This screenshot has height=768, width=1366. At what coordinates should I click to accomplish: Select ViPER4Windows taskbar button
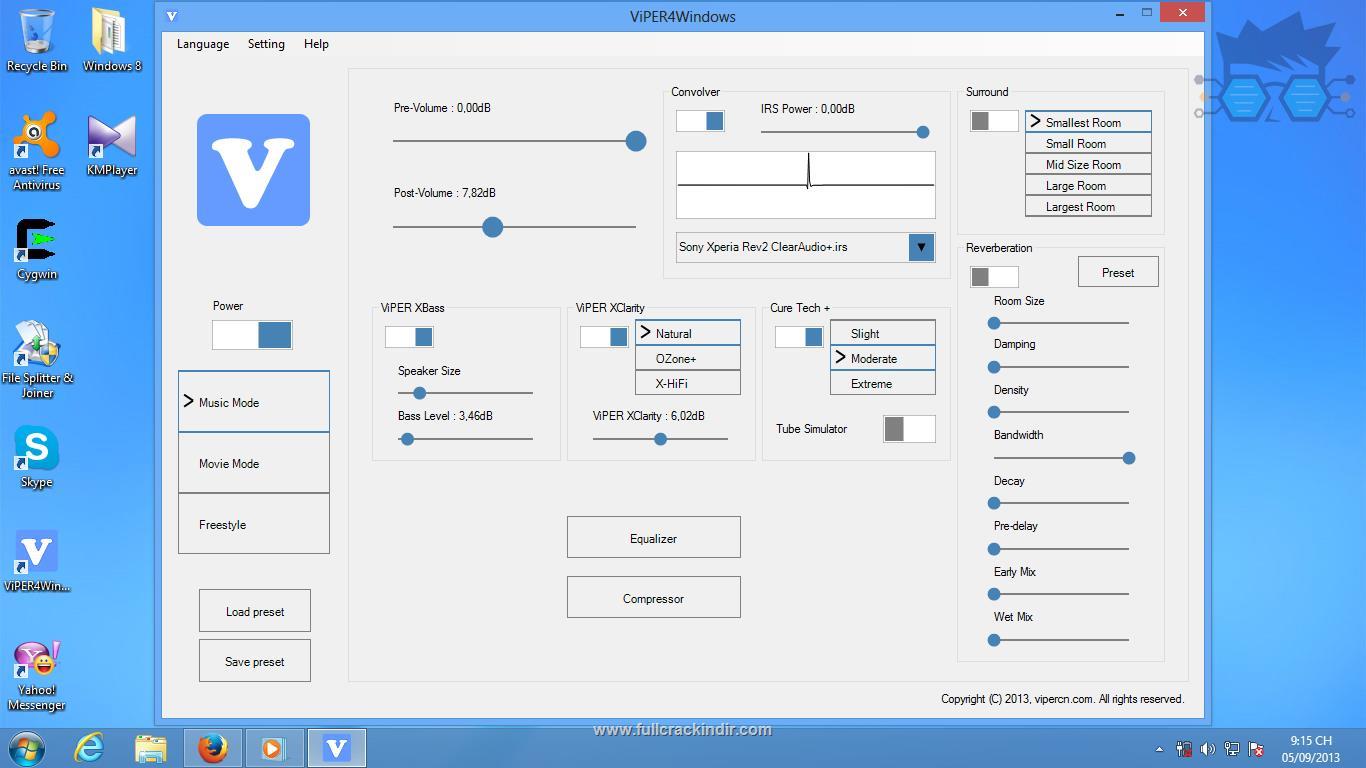point(336,748)
